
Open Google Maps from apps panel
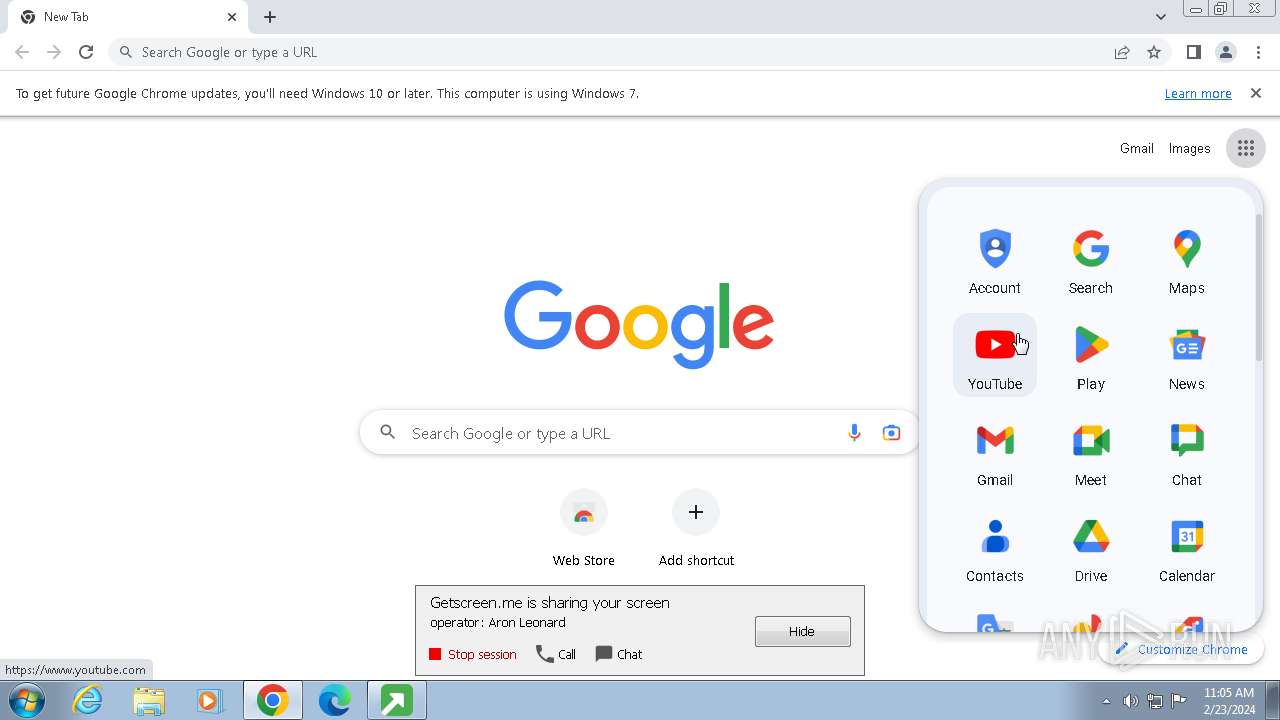point(1186,261)
